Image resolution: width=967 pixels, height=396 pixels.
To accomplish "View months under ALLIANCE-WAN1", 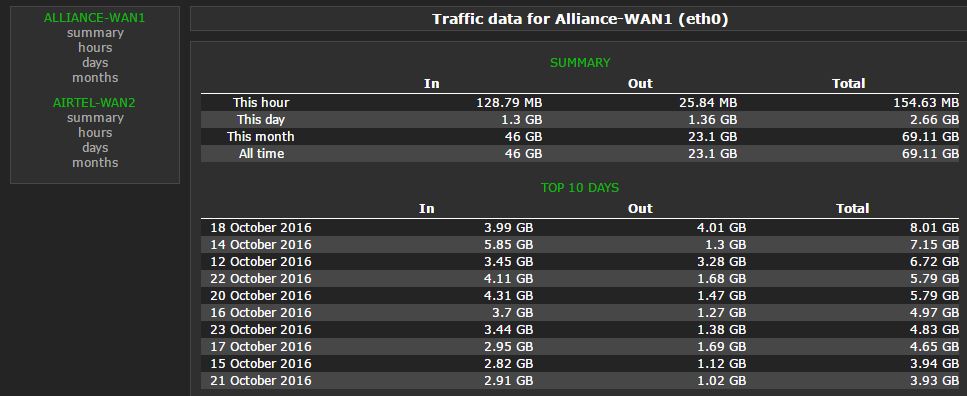I will (x=95, y=77).
